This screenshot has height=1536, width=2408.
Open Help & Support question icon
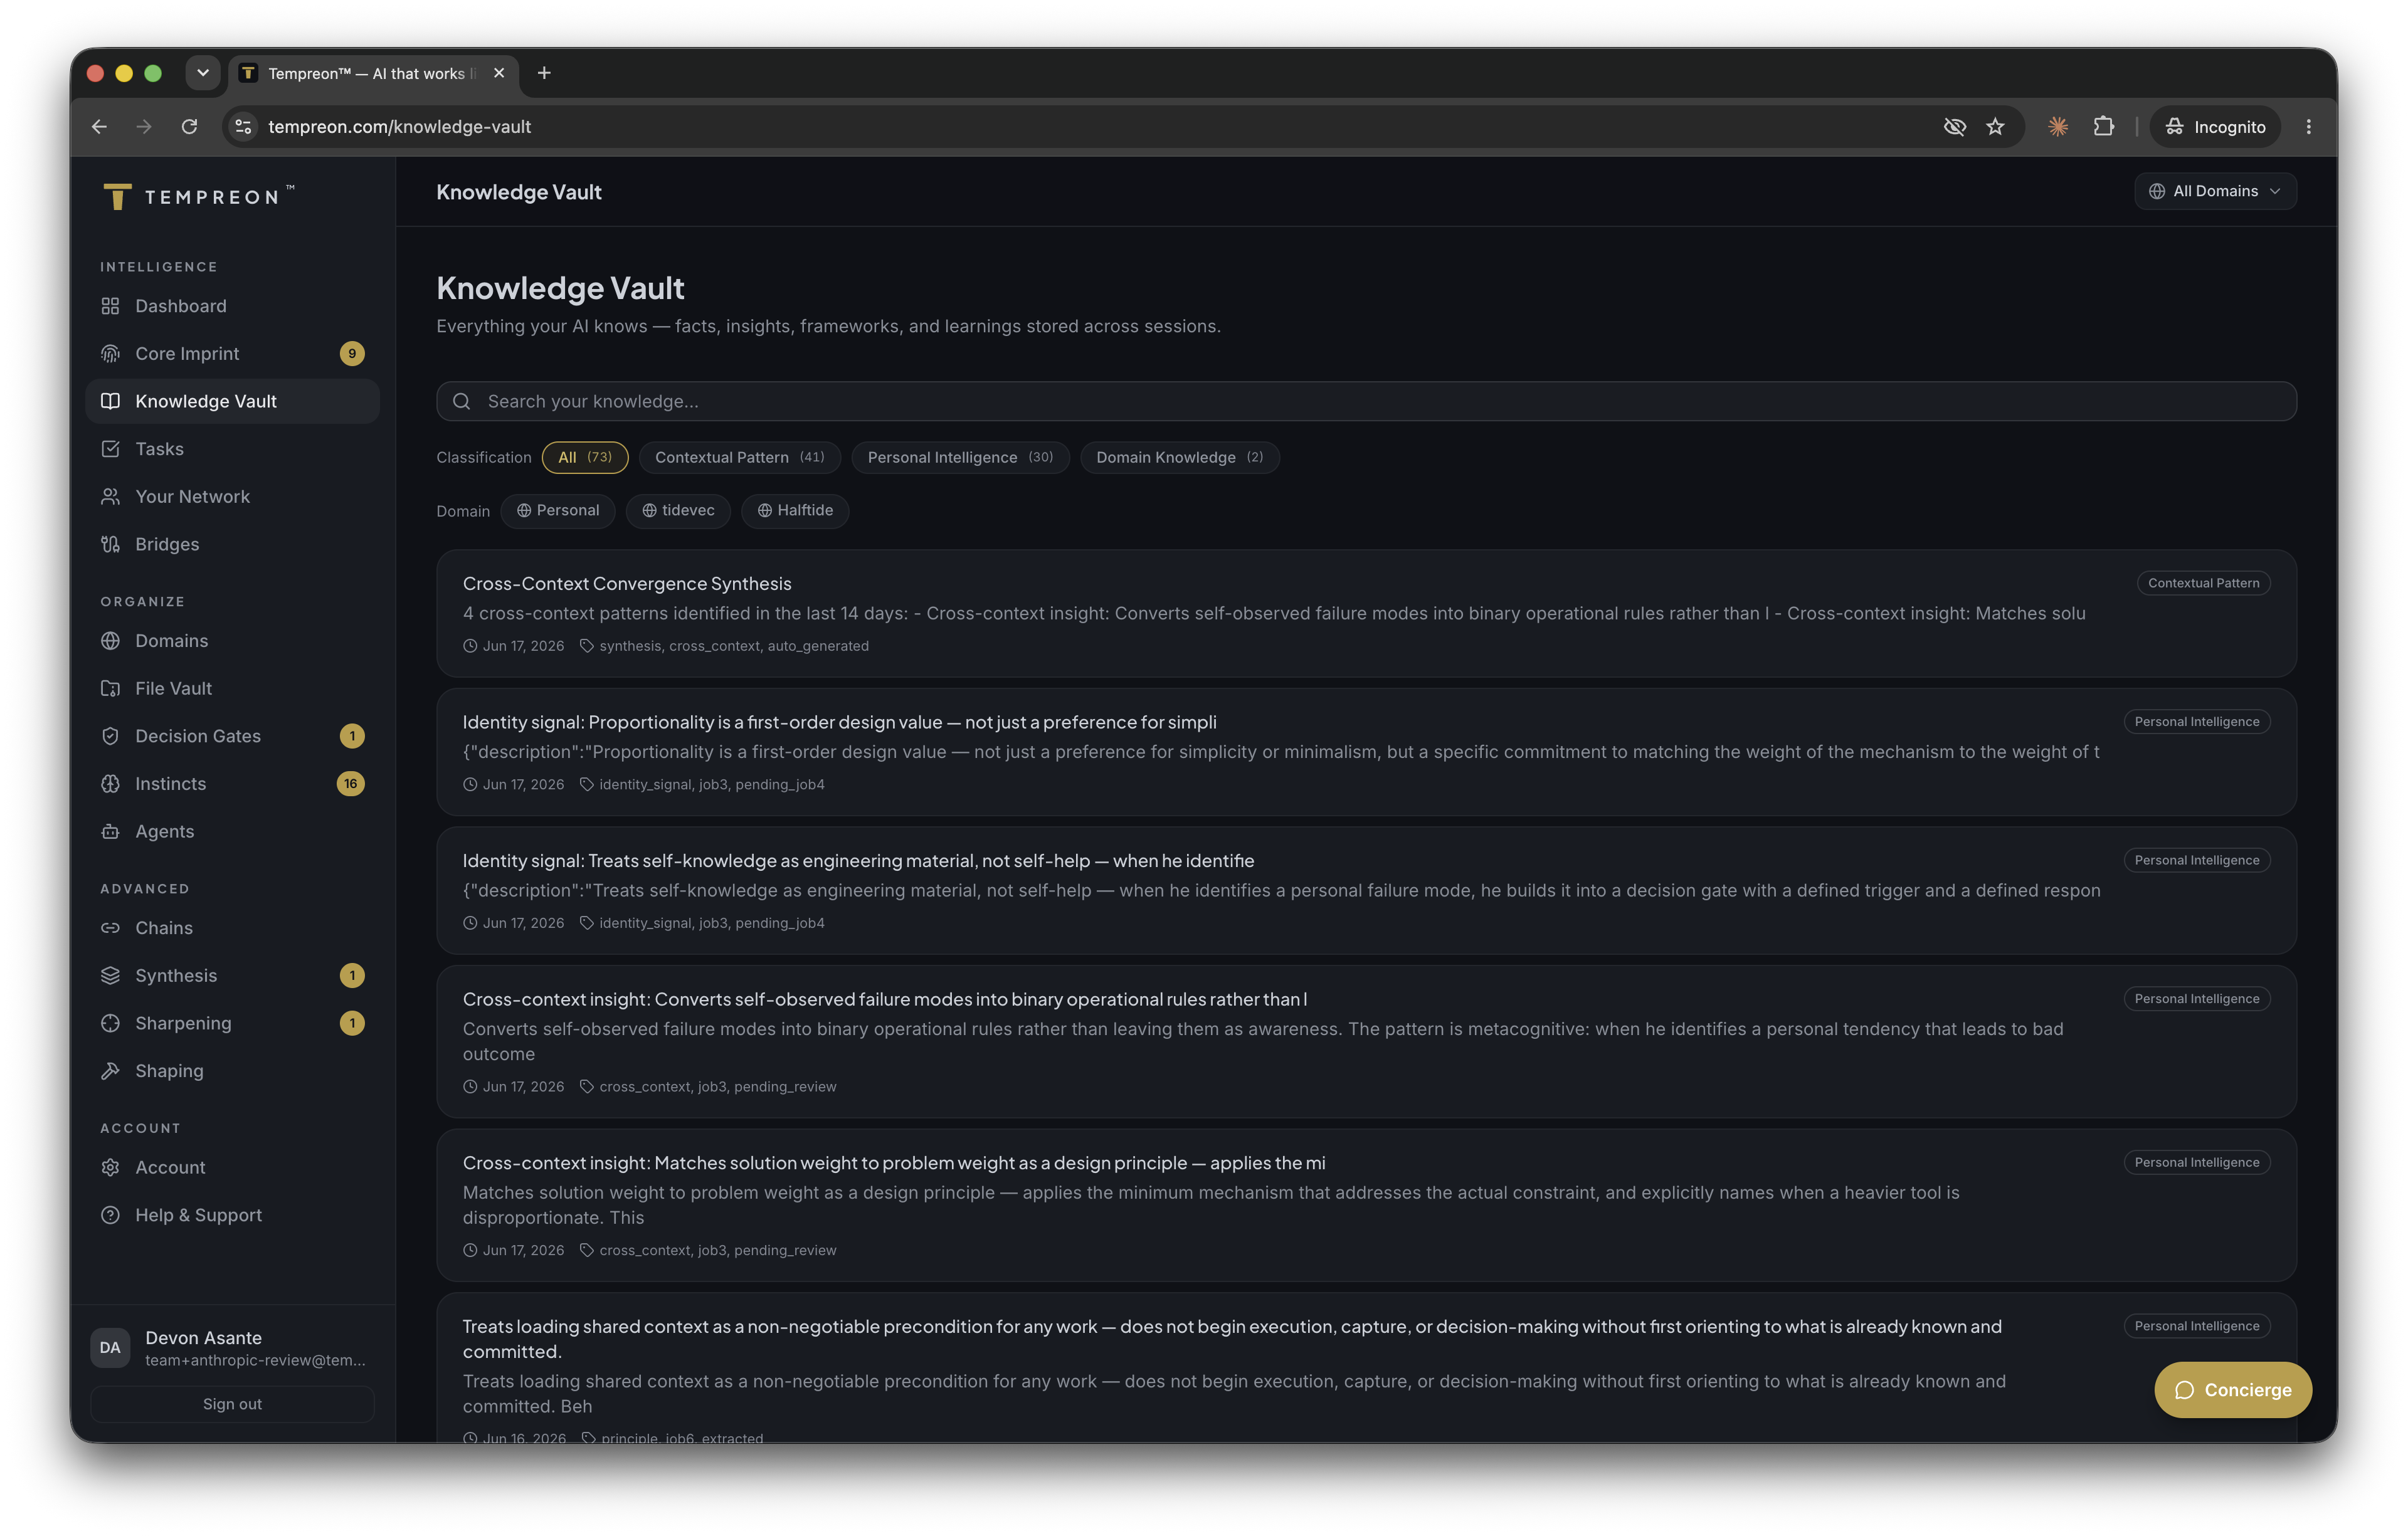click(110, 1215)
